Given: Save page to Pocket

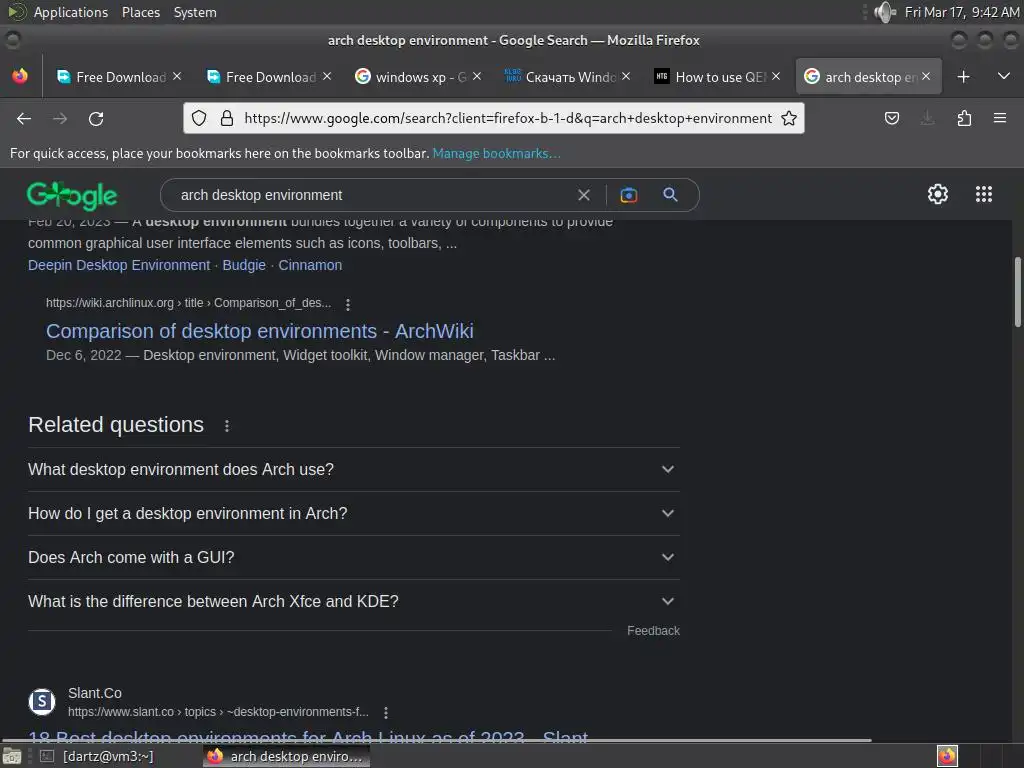Looking at the screenshot, I should (x=891, y=118).
